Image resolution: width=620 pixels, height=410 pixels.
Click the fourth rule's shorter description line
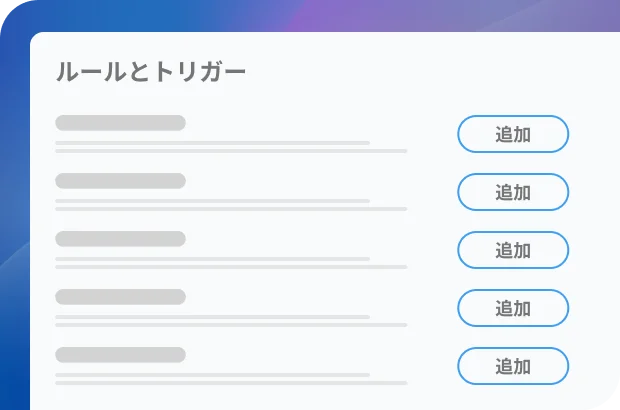point(213,317)
